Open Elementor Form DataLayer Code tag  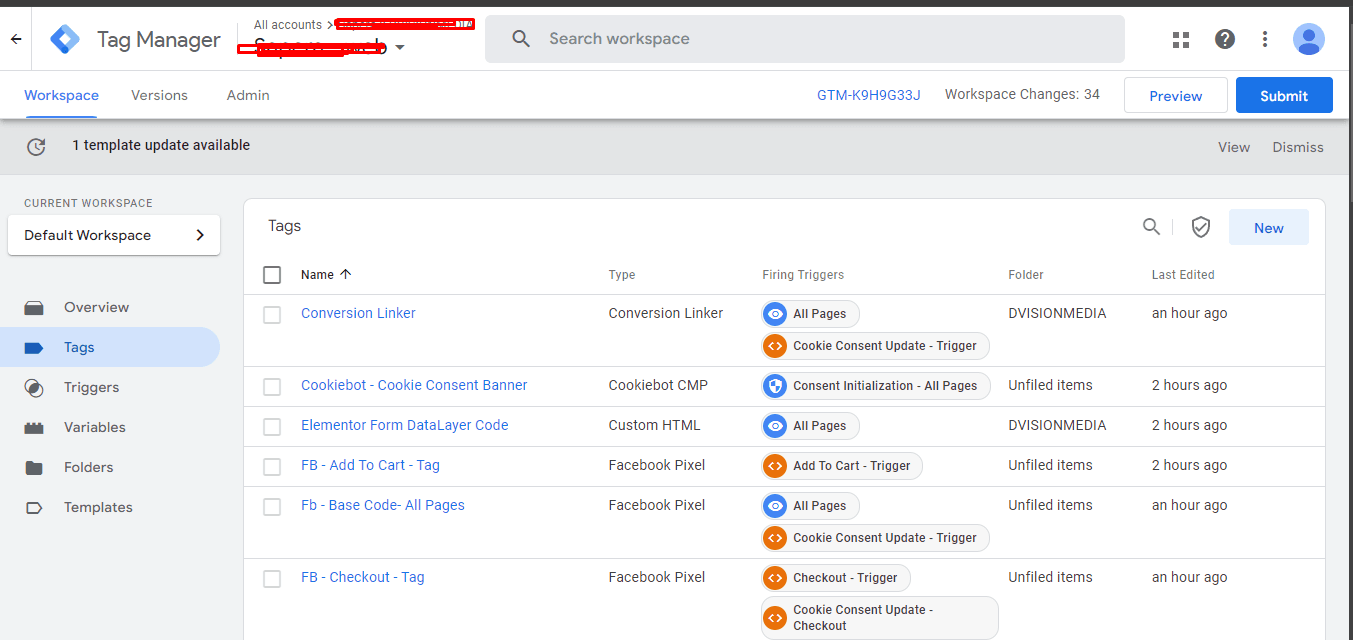405,425
